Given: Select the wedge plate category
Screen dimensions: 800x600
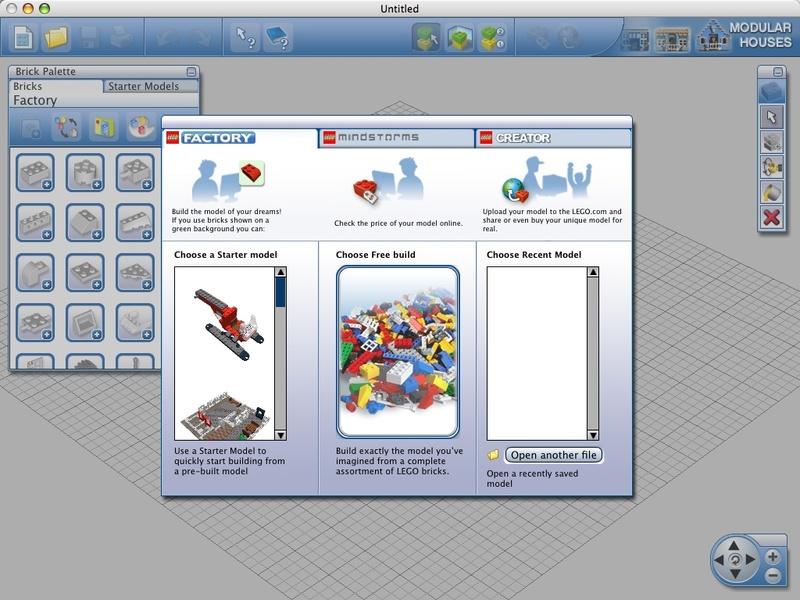Looking at the screenshot, I should 135,273.
